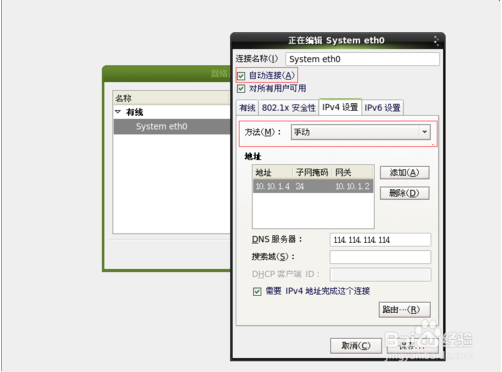
Task: Click the 删除(D) button
Action: coord(405,193)
